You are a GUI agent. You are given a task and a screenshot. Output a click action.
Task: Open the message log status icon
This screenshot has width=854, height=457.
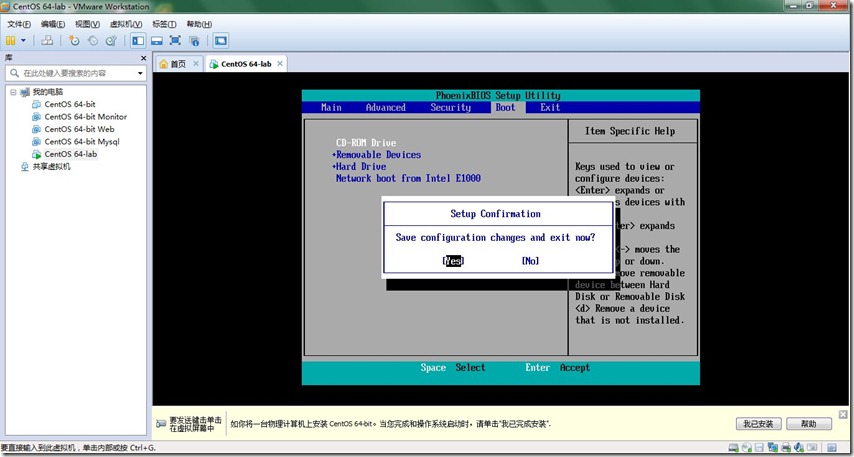[x=832, y=447]
